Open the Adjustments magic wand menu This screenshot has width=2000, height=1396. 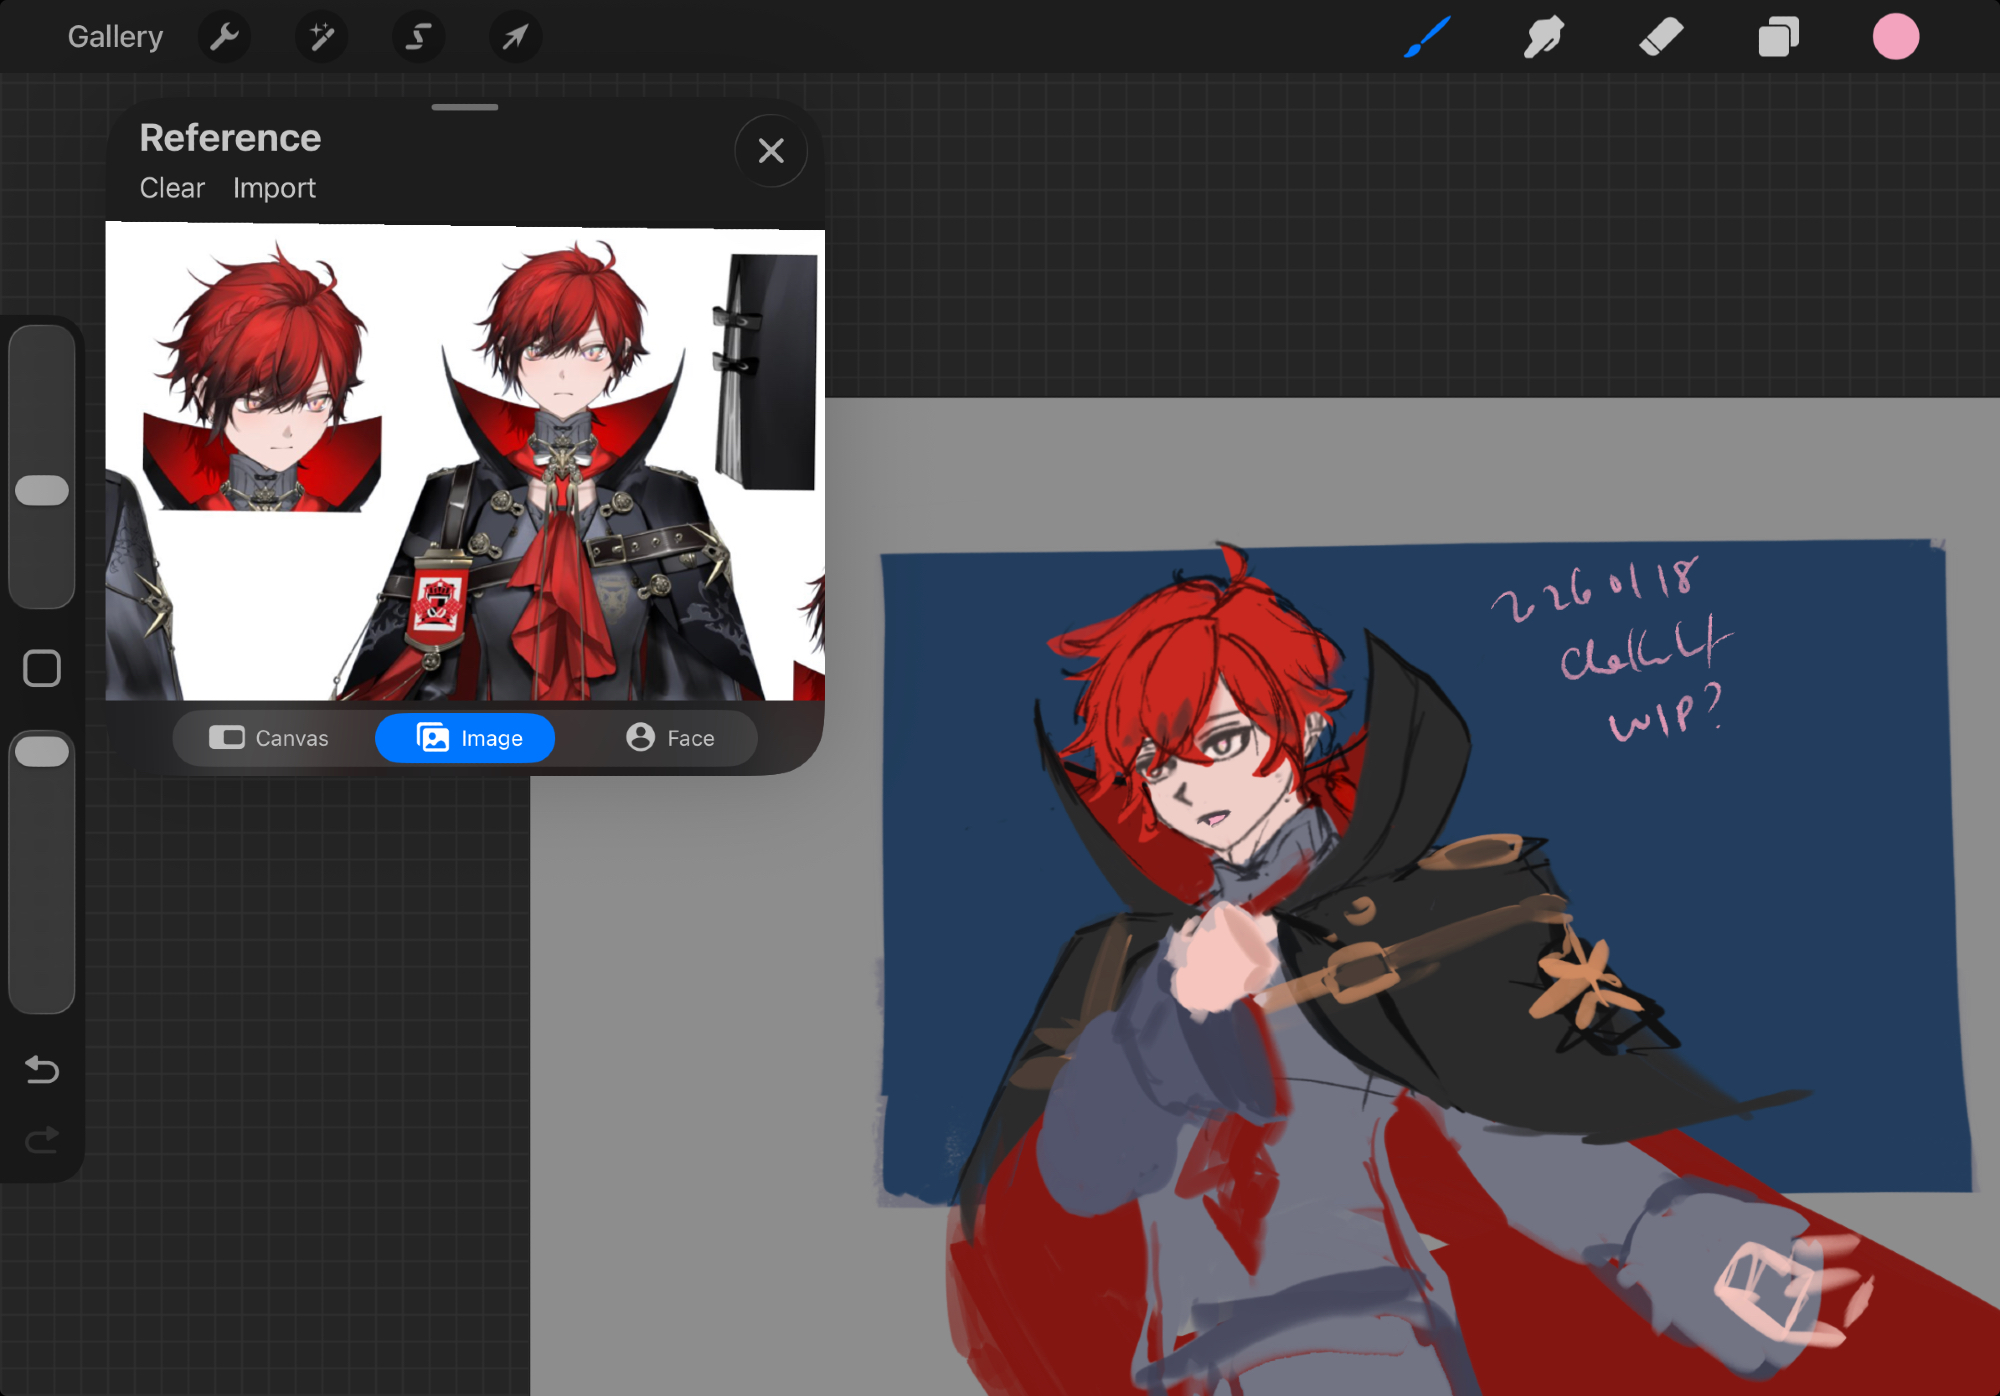[x=321, y=37]
